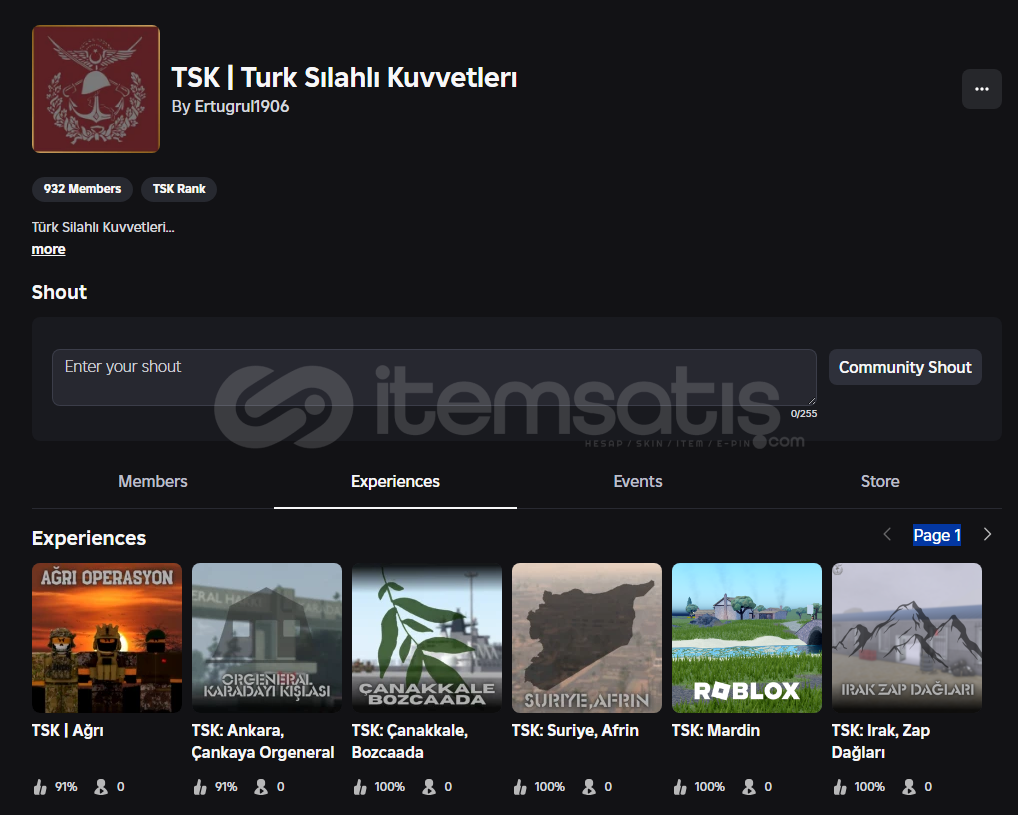Click TSK: Irak, Zap Dağları title
This screenshot has width=1018, height=815.
881,742
